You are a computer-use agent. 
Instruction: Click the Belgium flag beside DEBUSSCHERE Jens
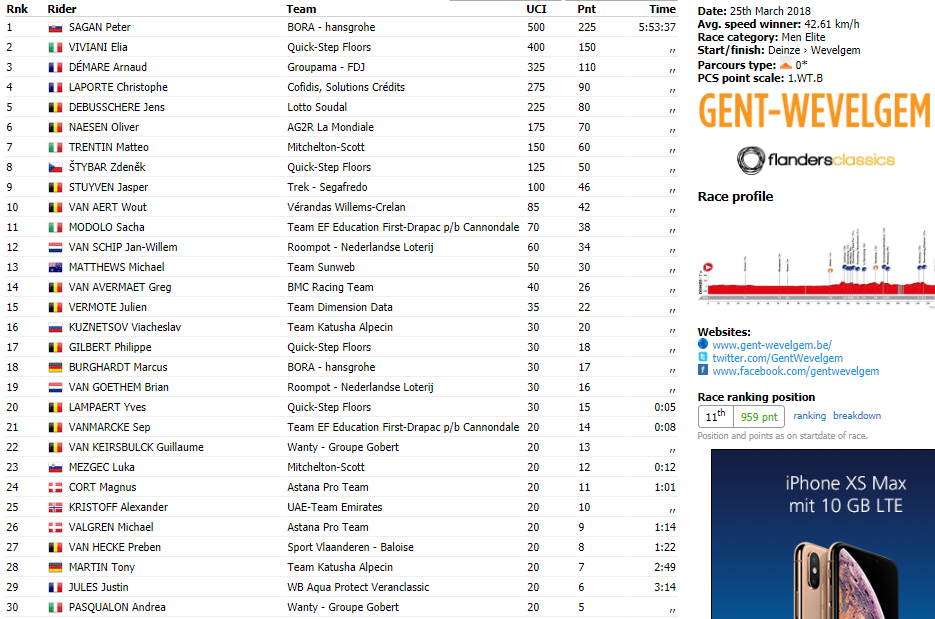coord(55,107)
